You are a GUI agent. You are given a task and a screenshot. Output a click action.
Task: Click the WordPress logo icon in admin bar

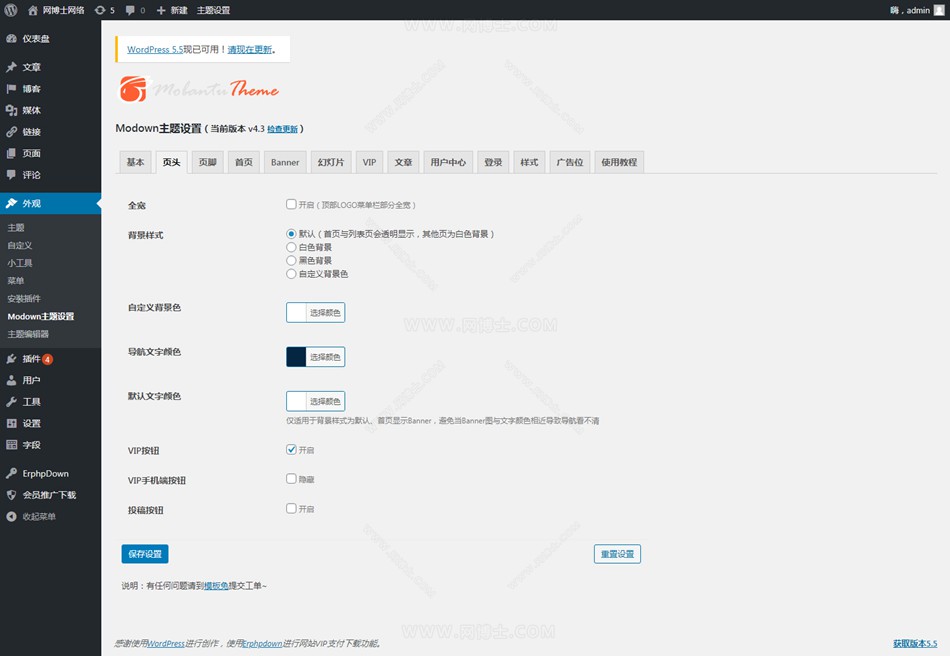(11, 10)
